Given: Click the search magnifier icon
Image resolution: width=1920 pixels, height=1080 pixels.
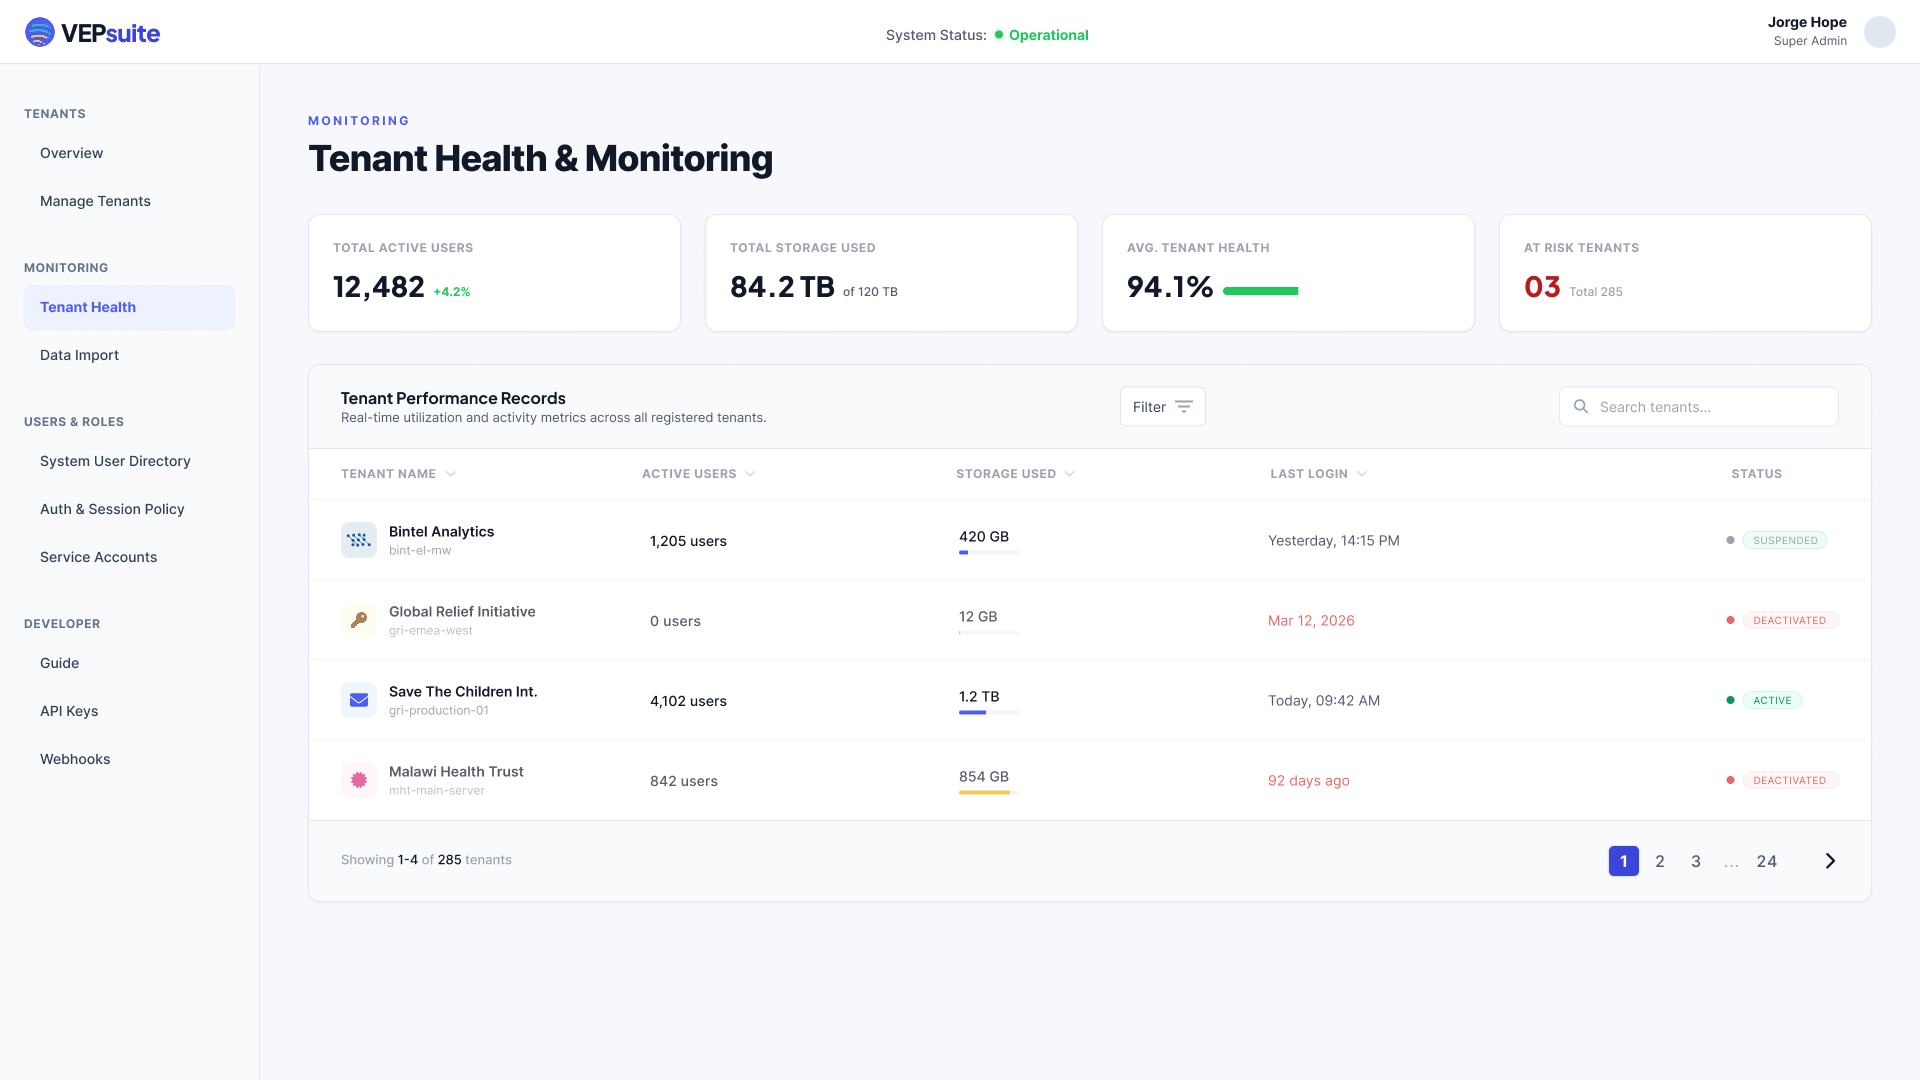Looking at the screenshot, I should (x=1581, y=407).
